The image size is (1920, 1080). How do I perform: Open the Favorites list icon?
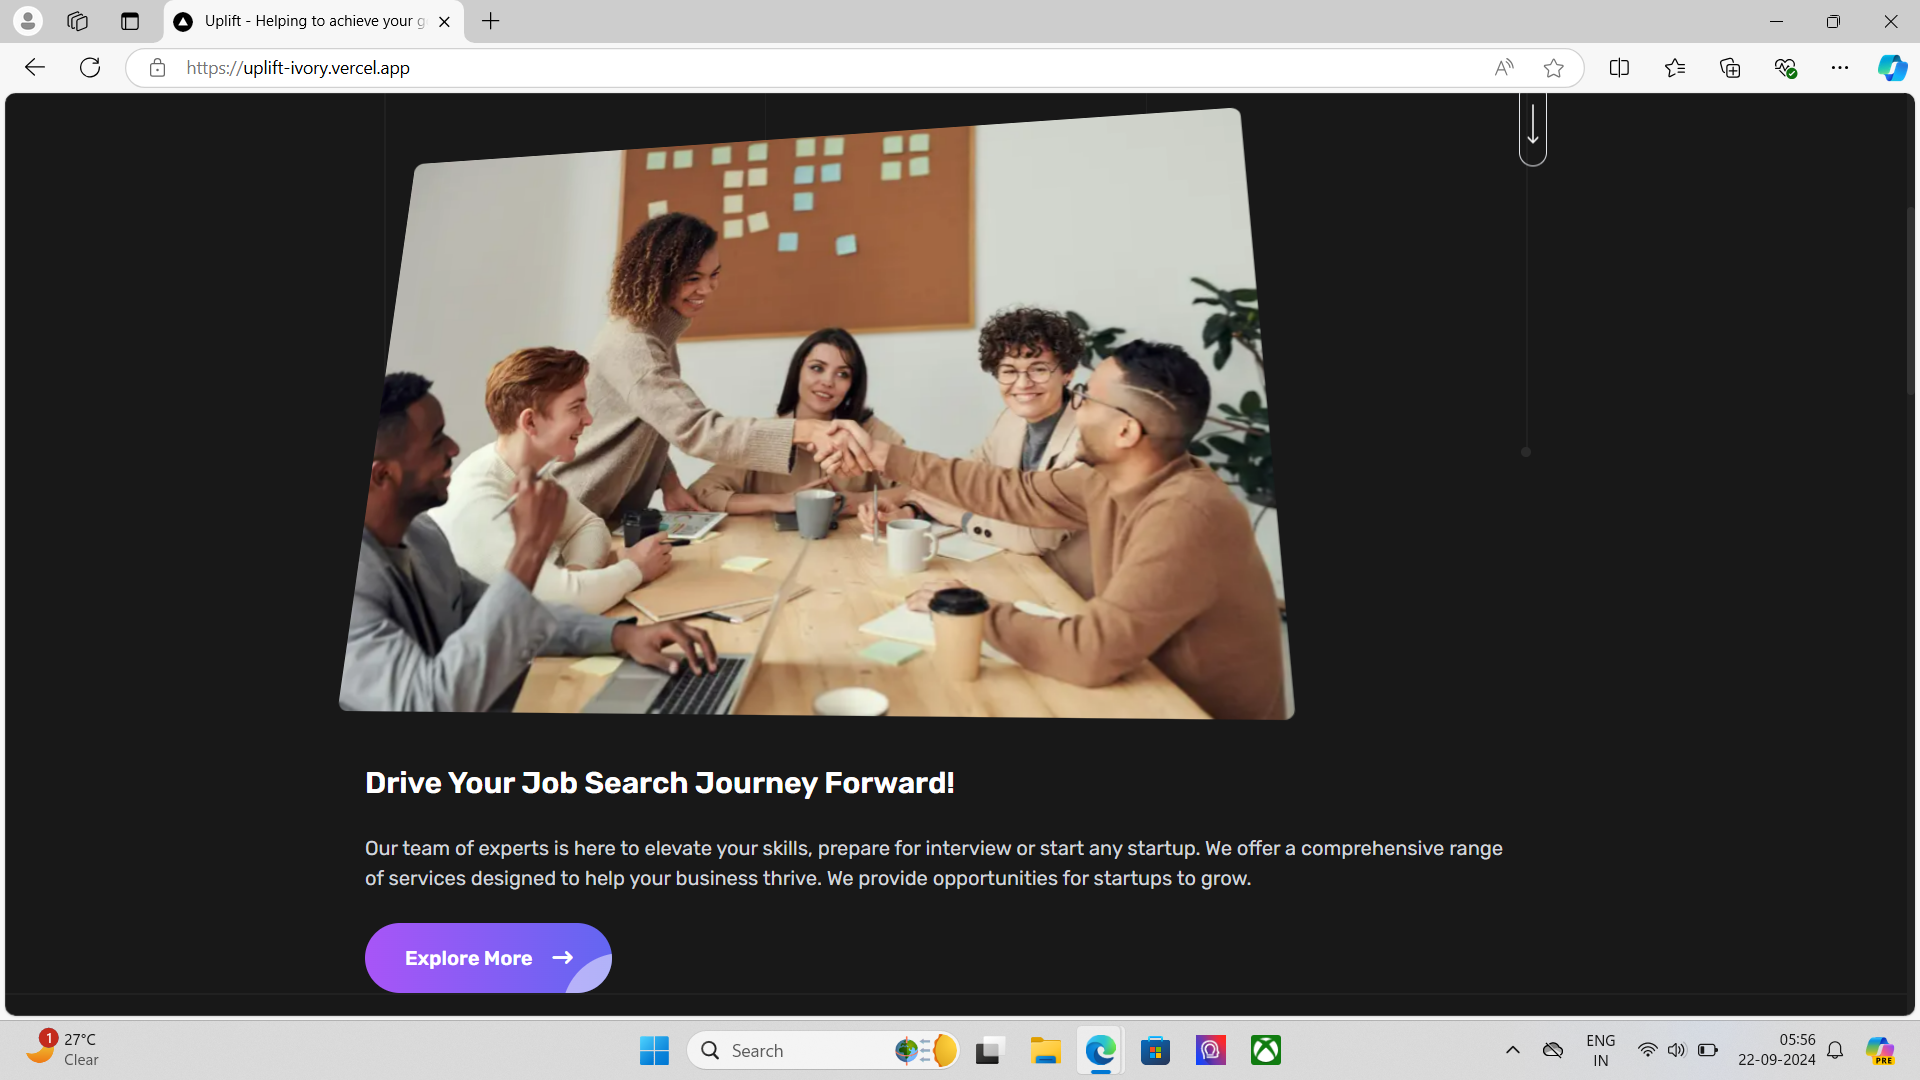(1675, 67)
